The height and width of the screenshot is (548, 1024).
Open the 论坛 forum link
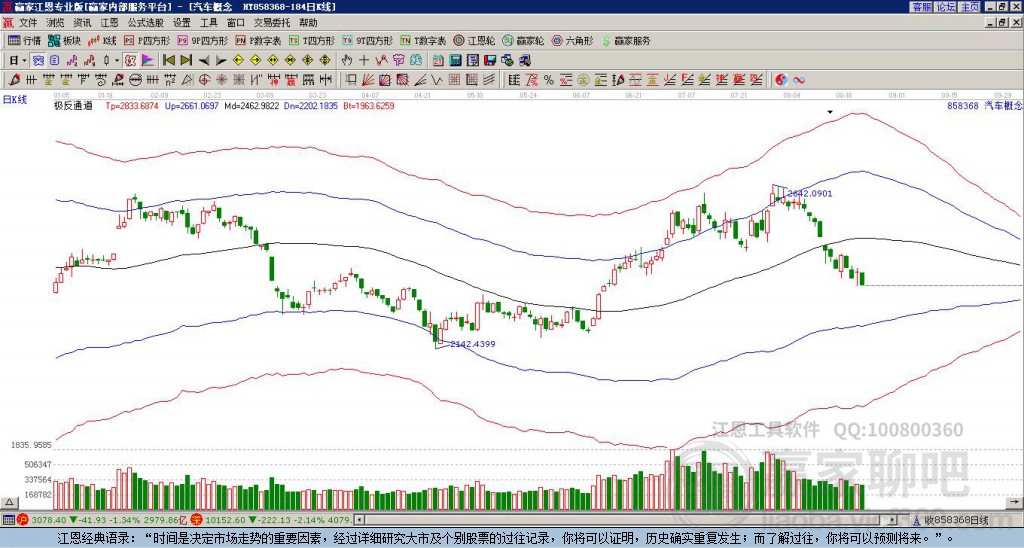tap(945, 6)
